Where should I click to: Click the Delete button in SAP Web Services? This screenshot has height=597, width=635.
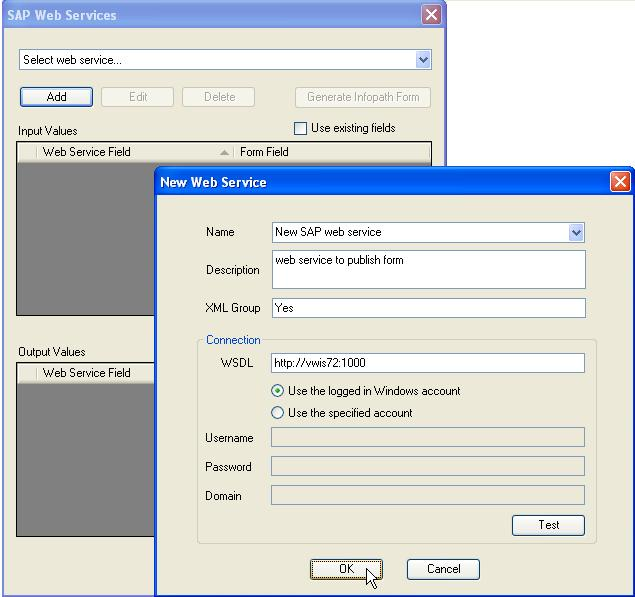[x=219, y=97]
